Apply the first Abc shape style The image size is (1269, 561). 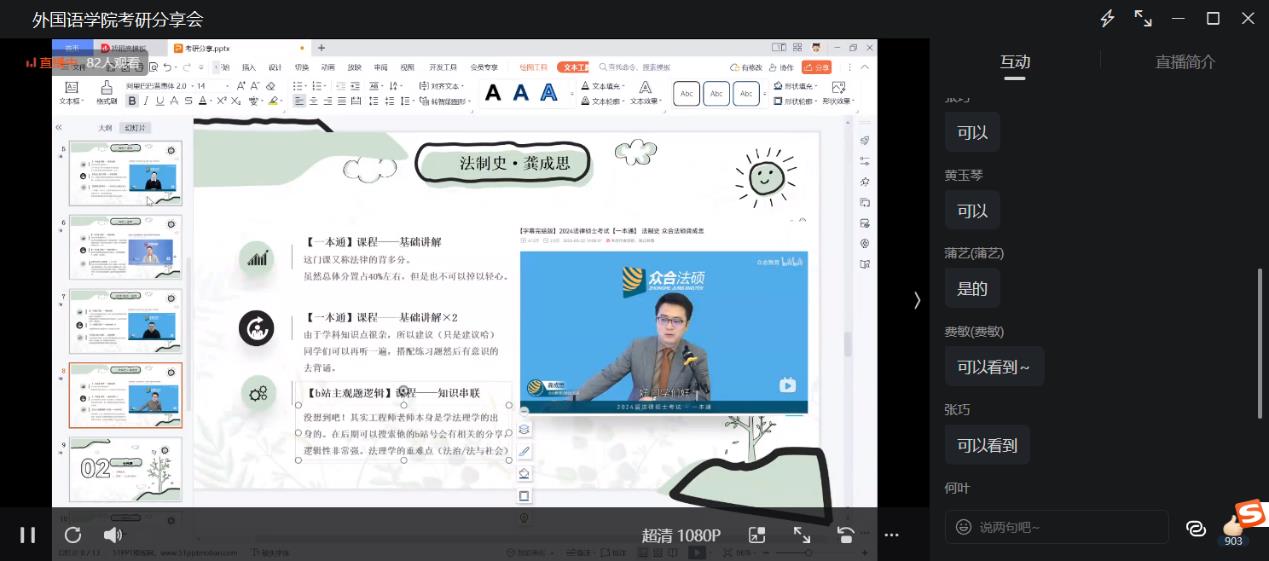[x=687, y=93]
